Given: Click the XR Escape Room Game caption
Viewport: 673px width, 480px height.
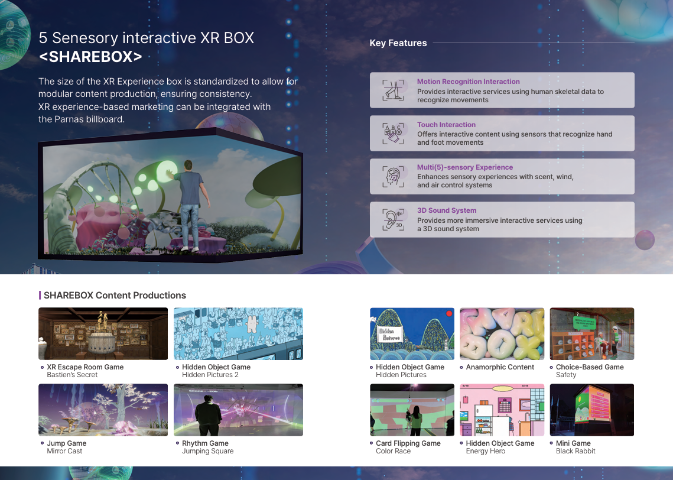Looking at the screenshot, I should pyautogui.click(x=85, y=367).
